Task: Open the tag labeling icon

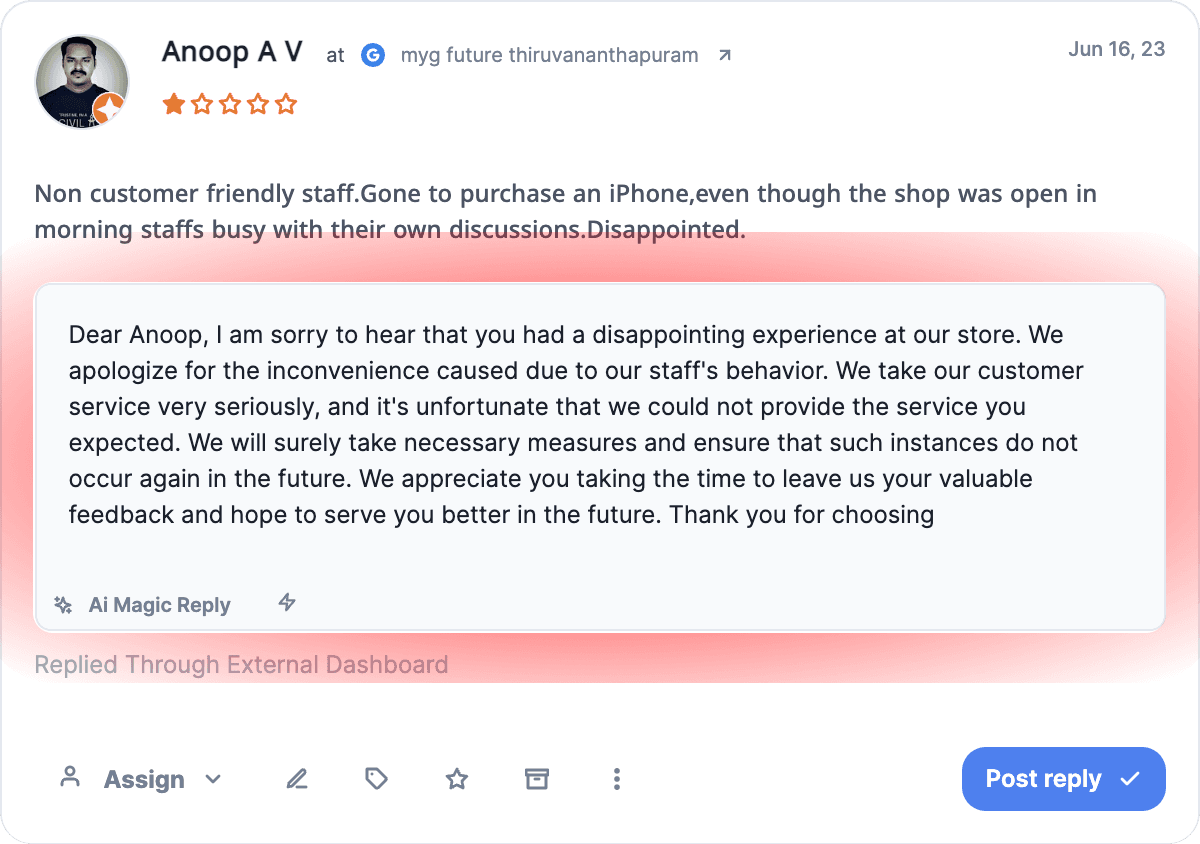Action: [376, 778]
